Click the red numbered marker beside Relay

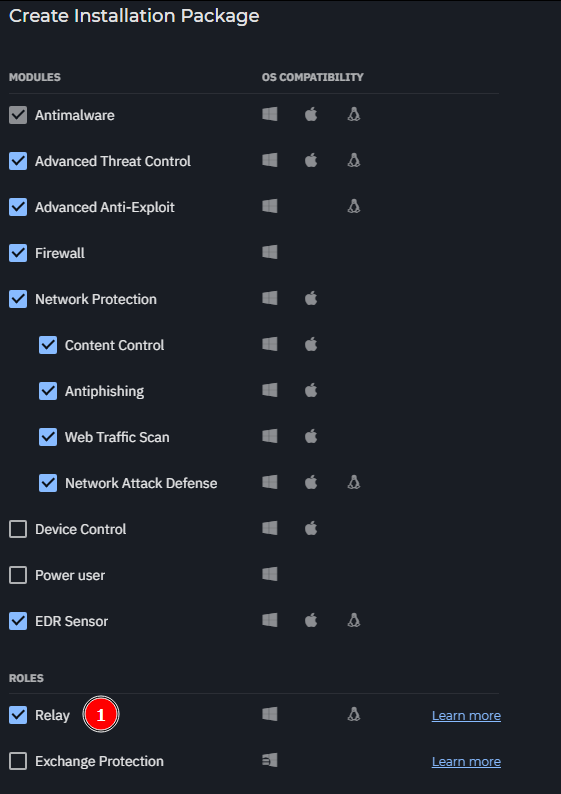click(x=101, y=714)
